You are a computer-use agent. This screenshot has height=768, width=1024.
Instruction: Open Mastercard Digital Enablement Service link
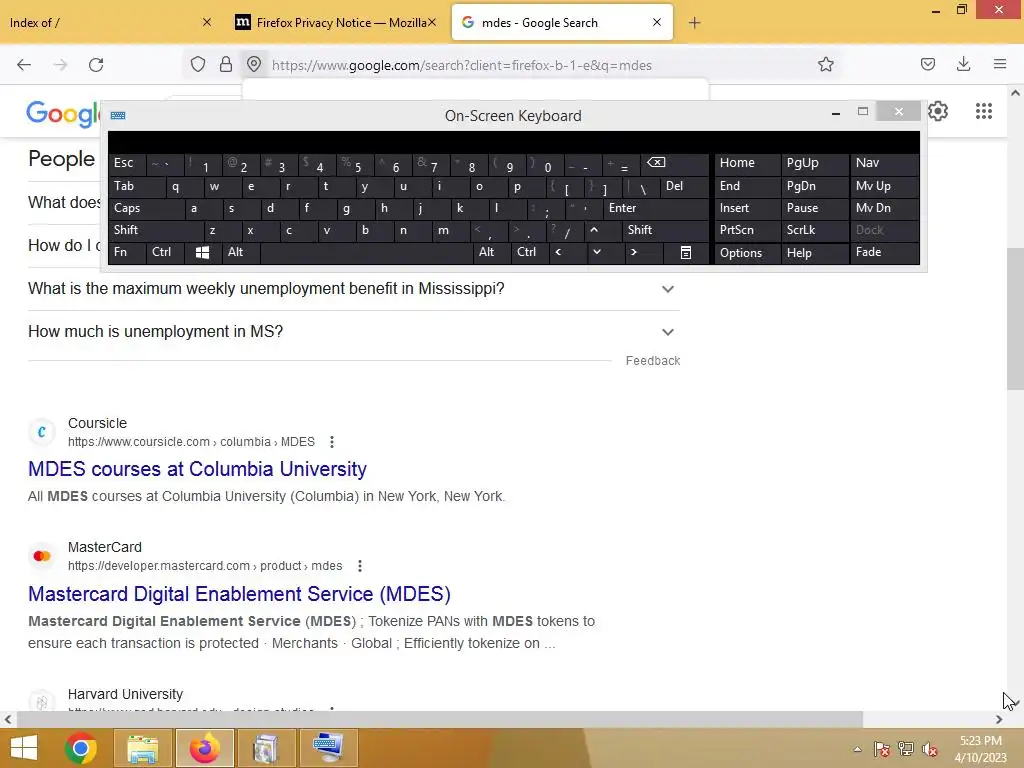240,594
